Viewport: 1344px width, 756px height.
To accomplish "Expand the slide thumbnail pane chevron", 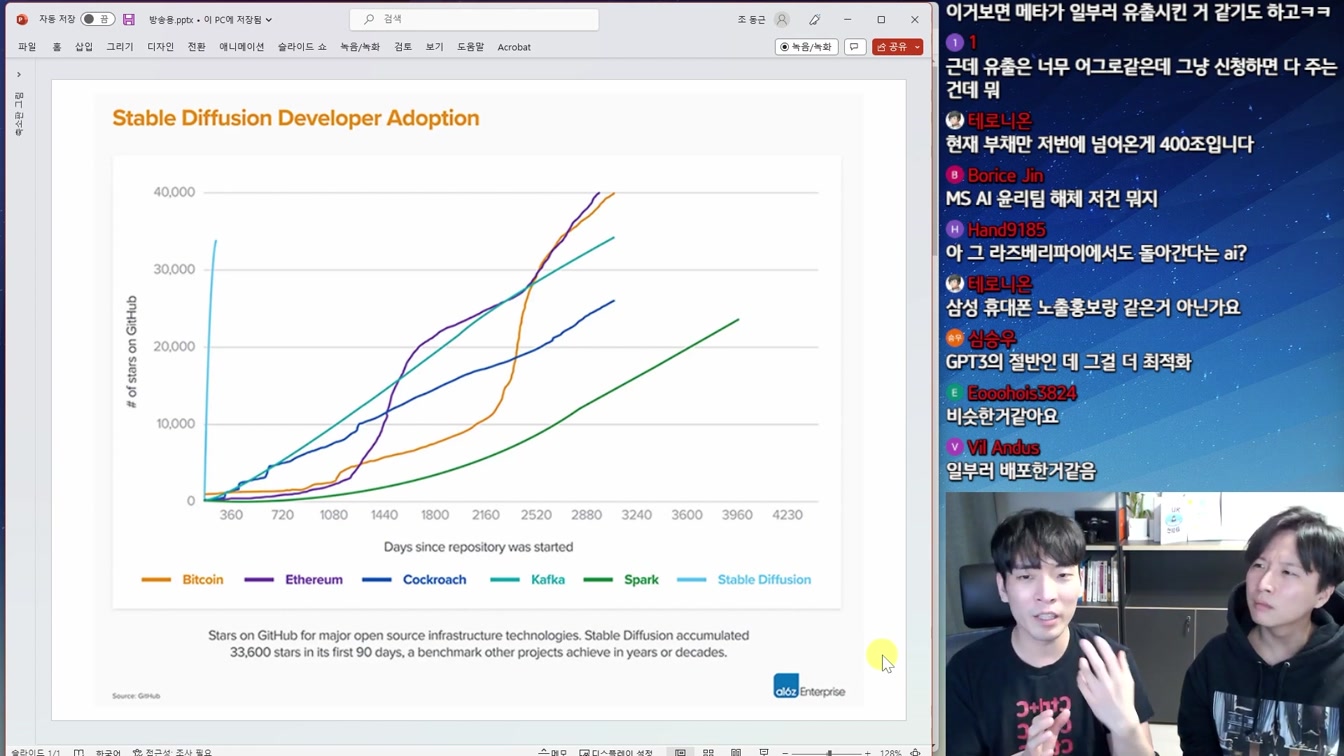I will click(18, 74).
